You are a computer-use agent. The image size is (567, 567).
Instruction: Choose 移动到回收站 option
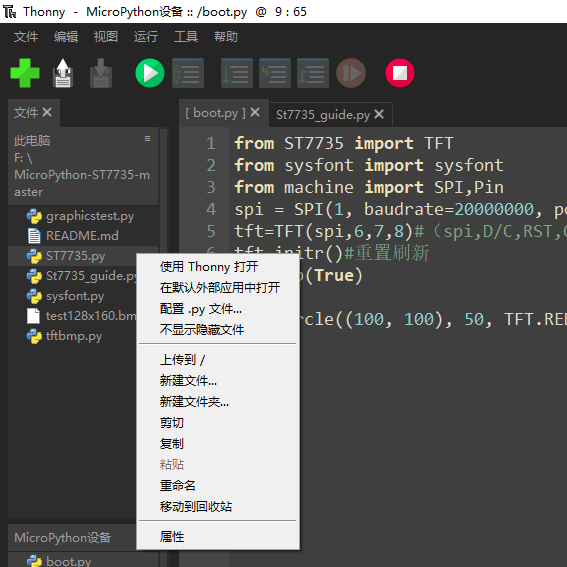click(x=218, y=507)
